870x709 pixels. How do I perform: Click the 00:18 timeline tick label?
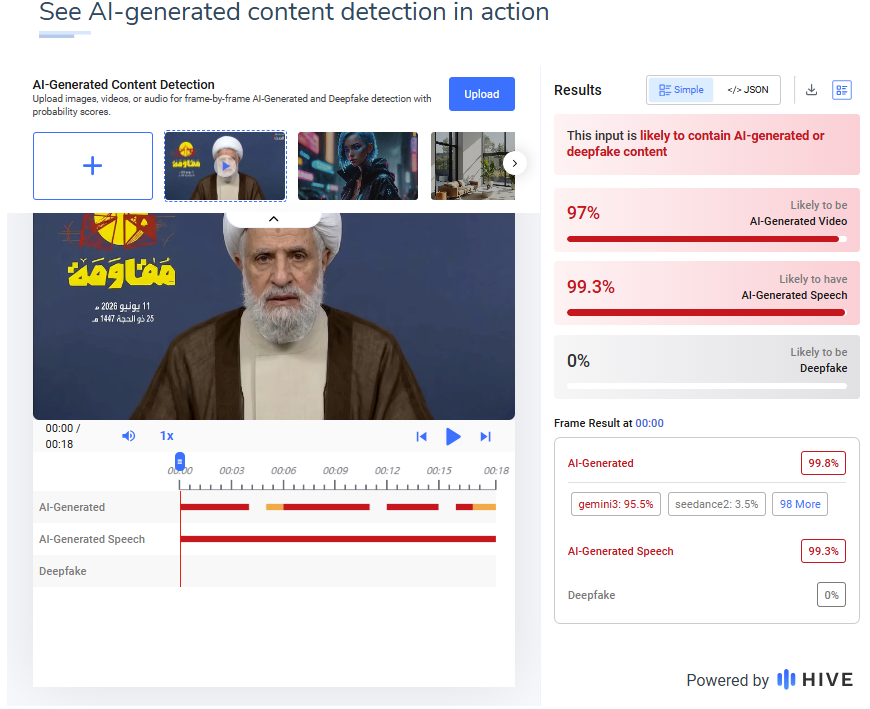(x=496, y=470)
